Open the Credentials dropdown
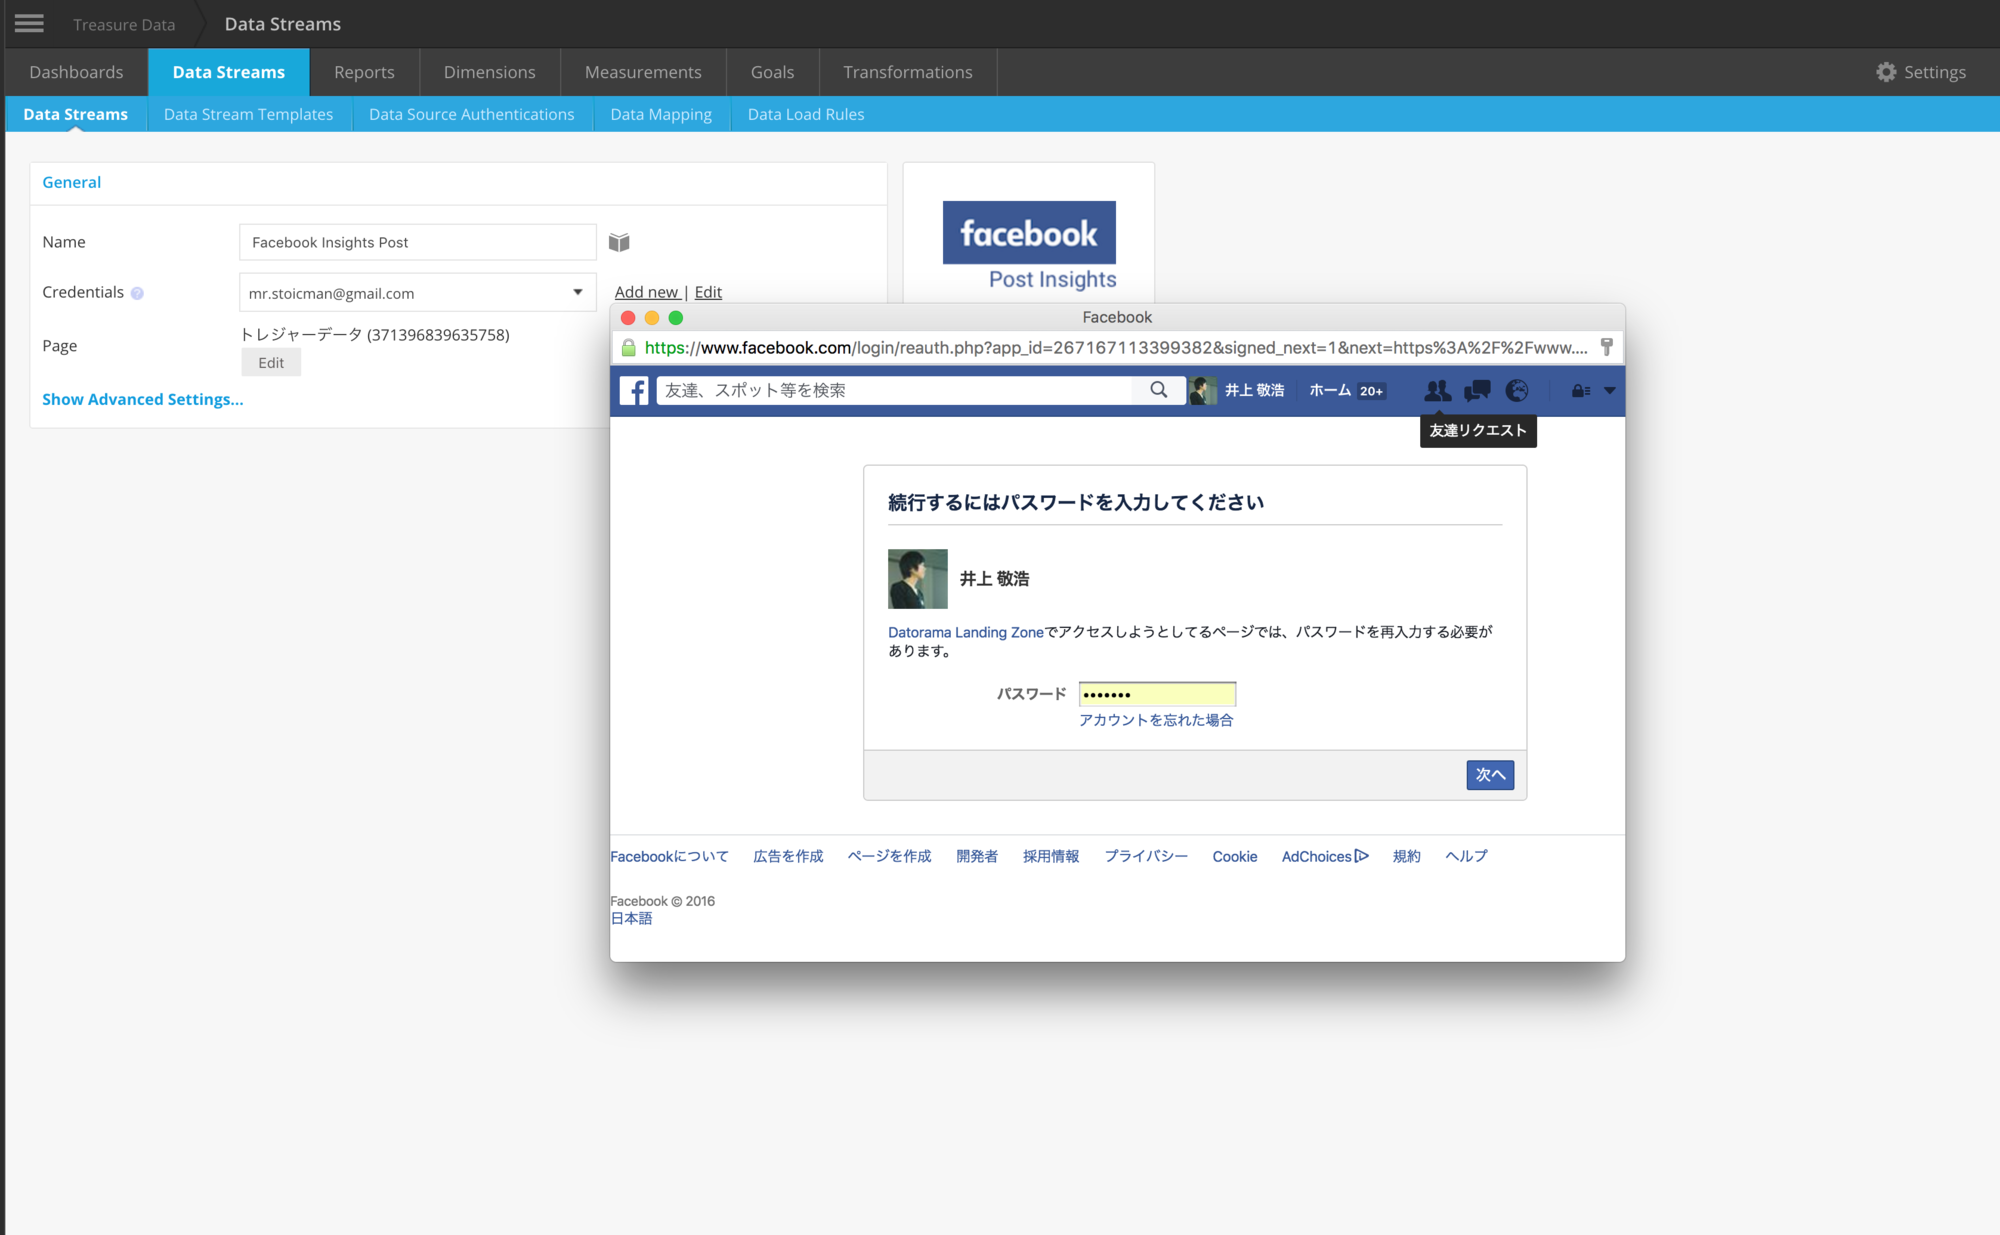This screenshot has height=1235, width=2000. tap(418, 293)
